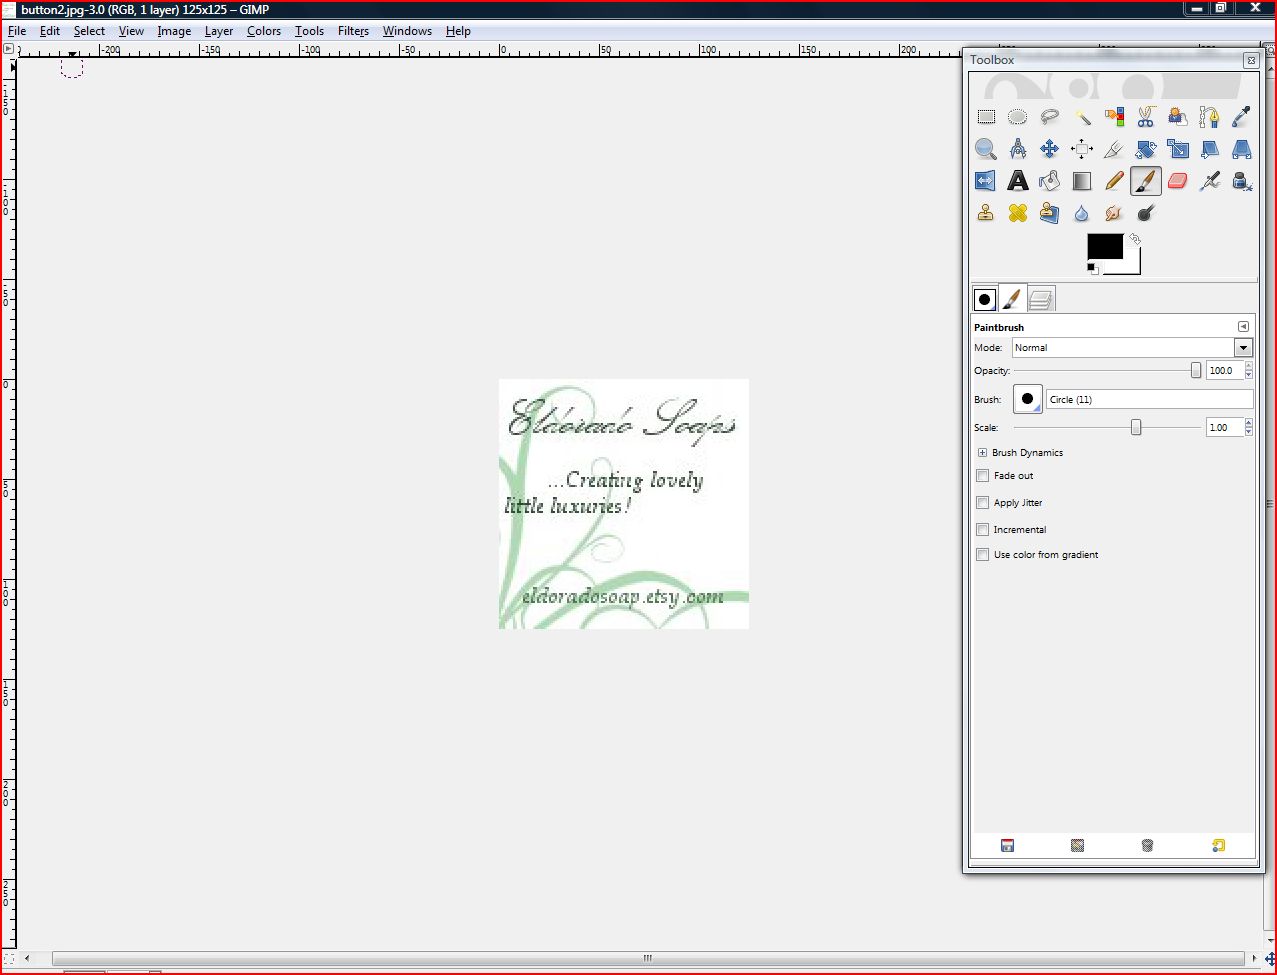Open the Edit menu

click(50, 31)
